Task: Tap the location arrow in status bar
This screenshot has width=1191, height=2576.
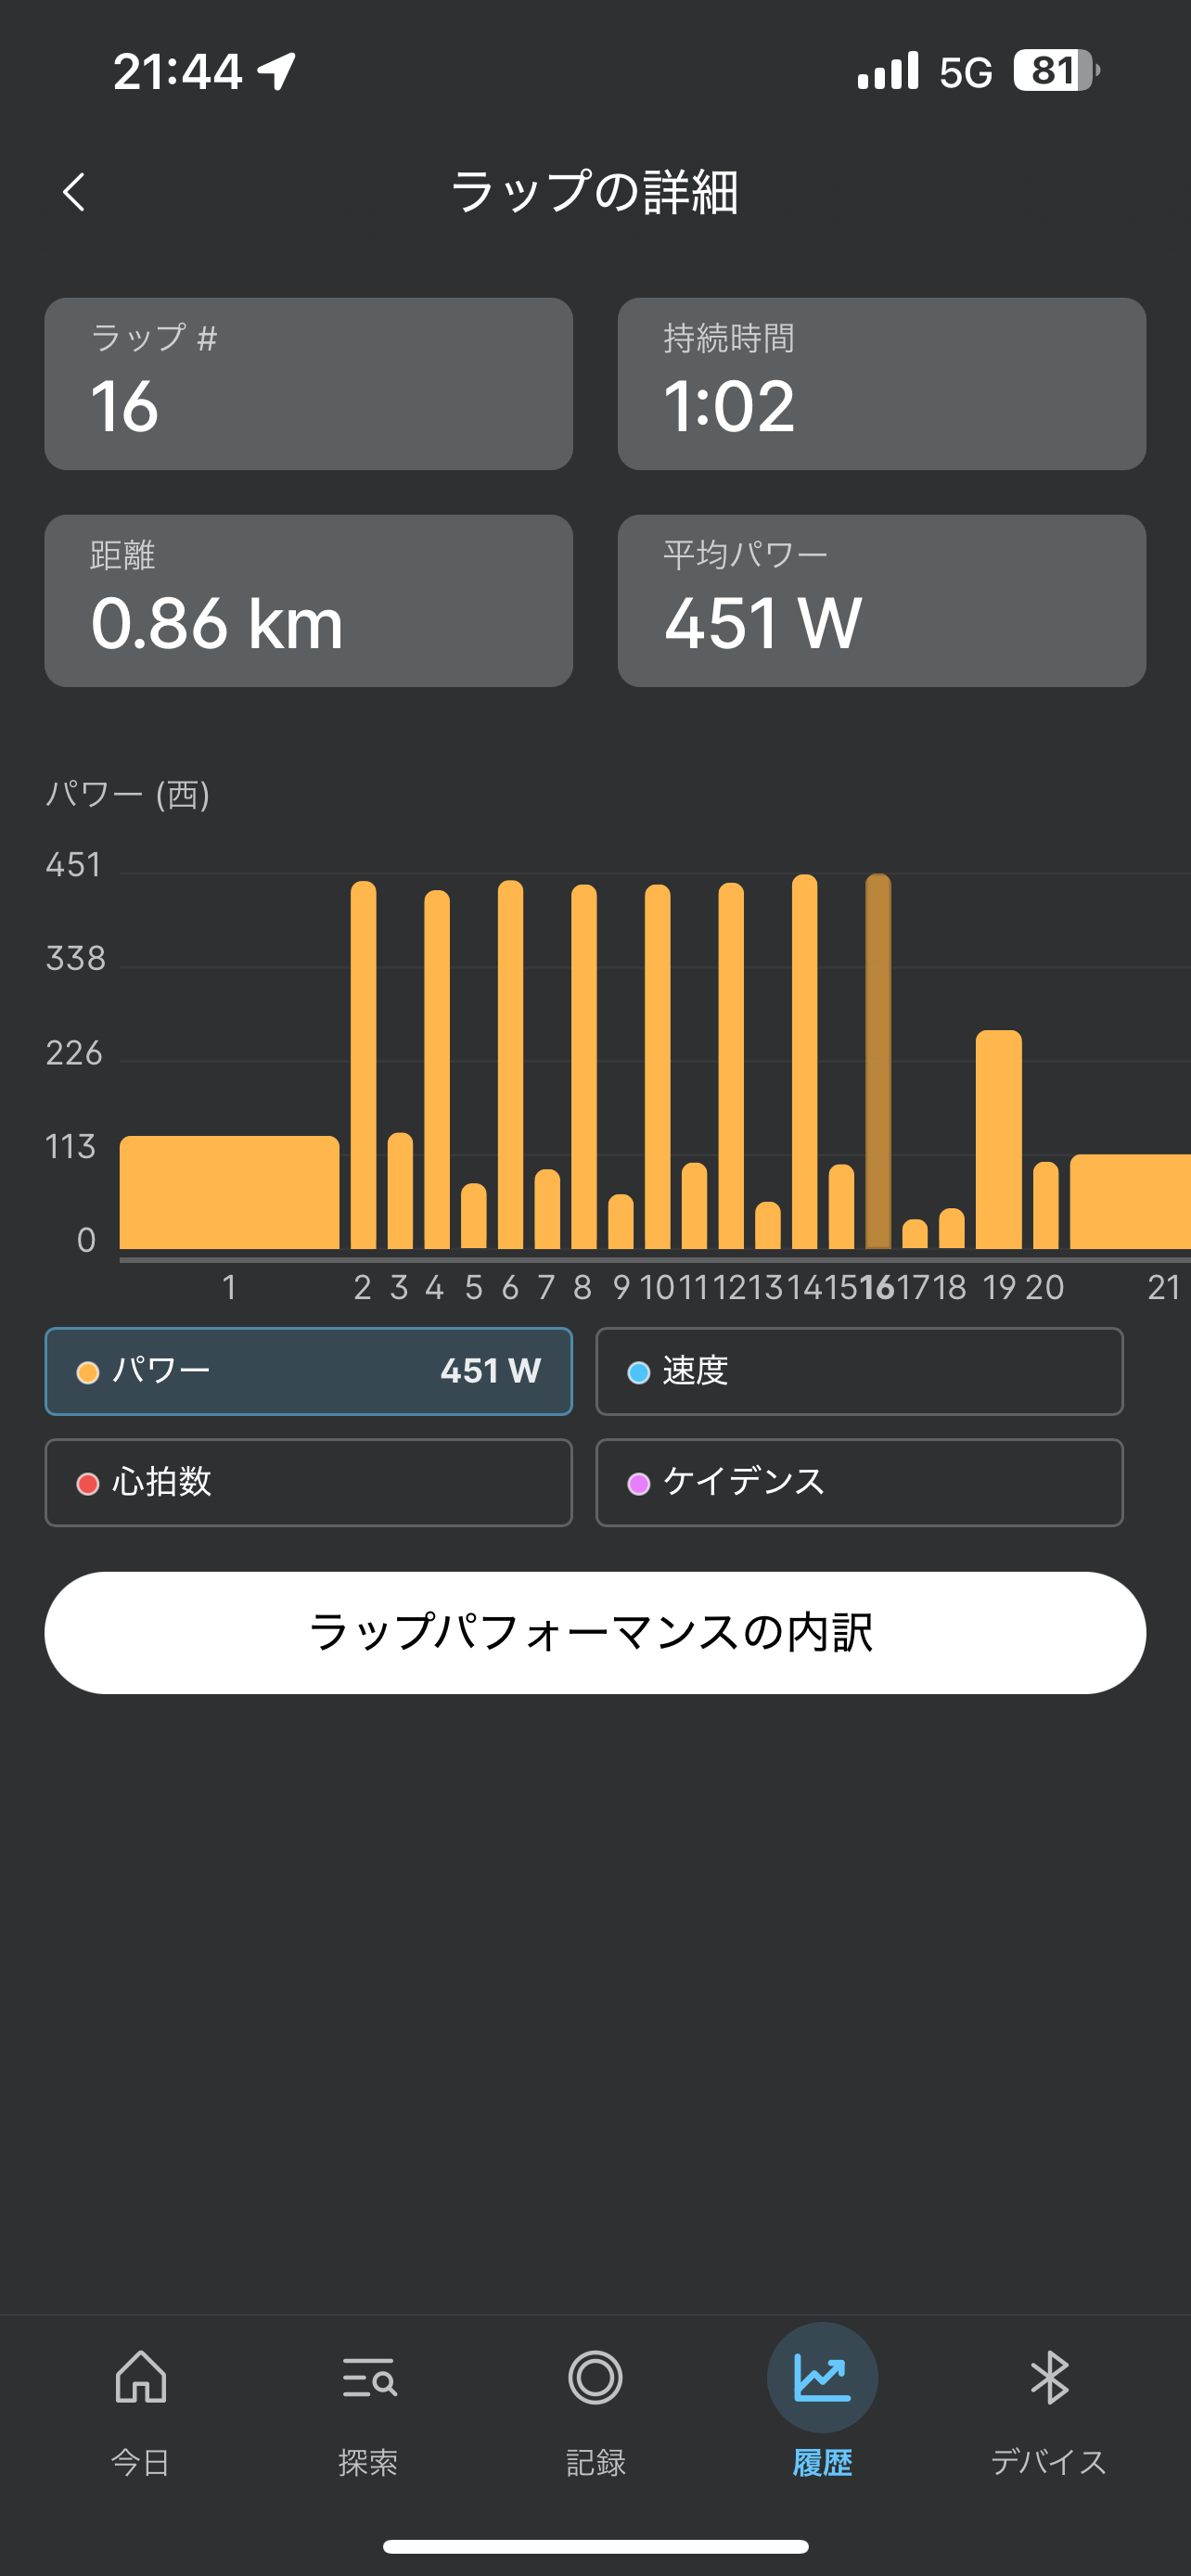Action: point(276,71)
